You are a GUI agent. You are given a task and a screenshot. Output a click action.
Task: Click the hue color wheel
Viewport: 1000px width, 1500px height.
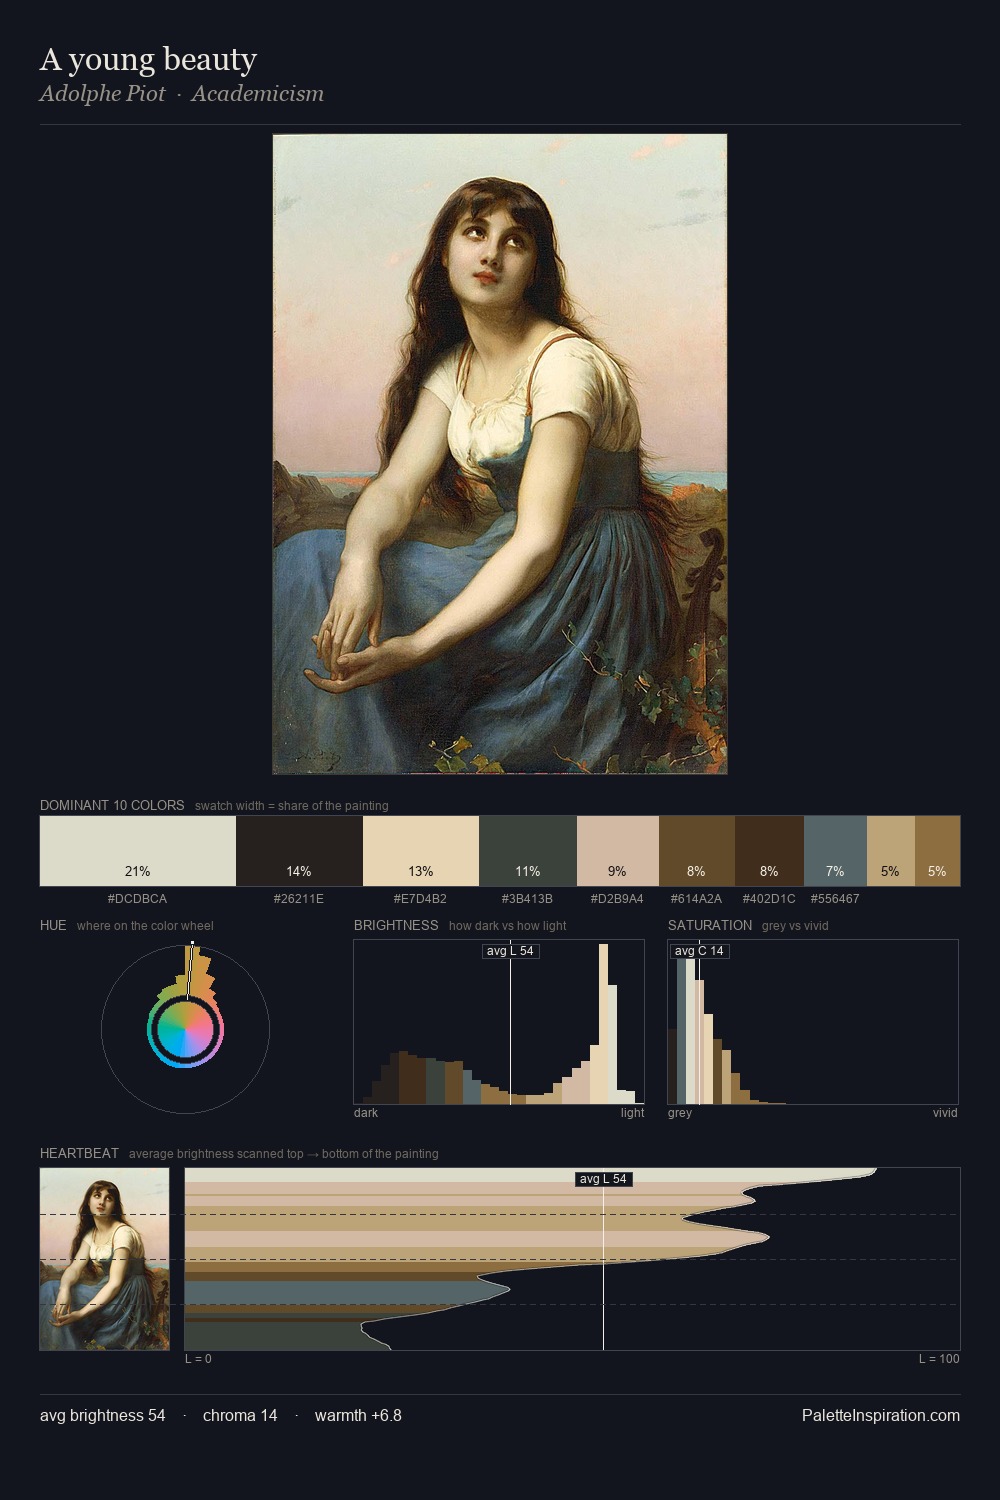(x=185, y=1029)
